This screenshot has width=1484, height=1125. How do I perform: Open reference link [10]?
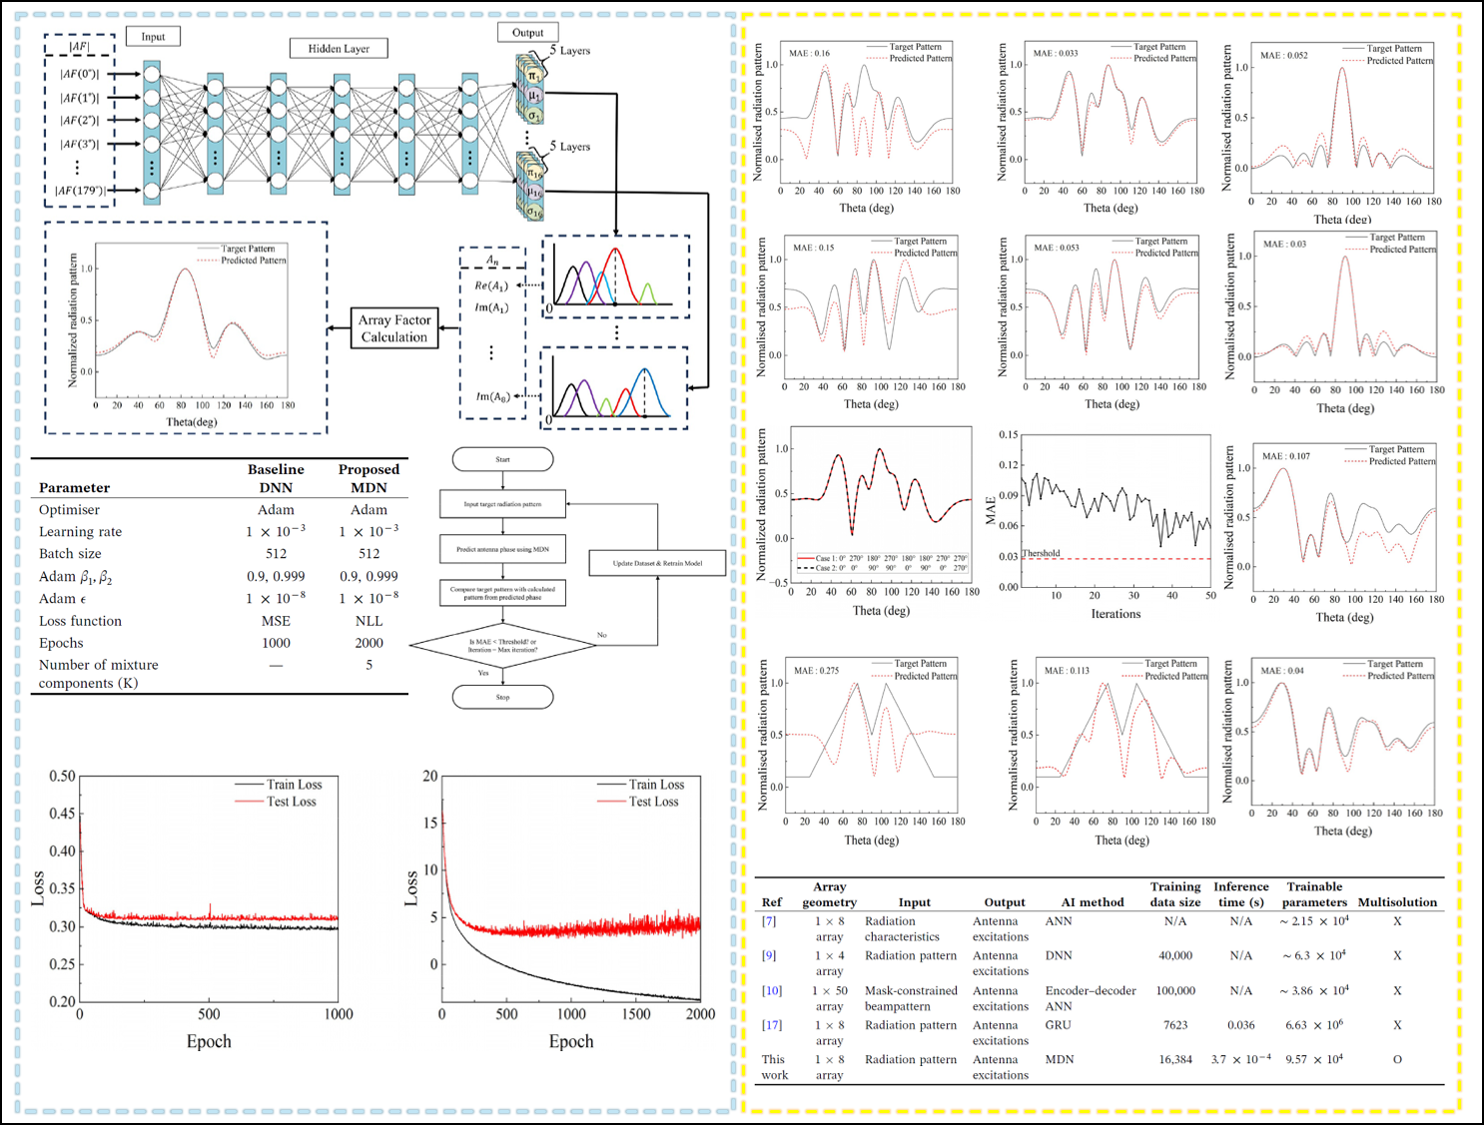772,990
